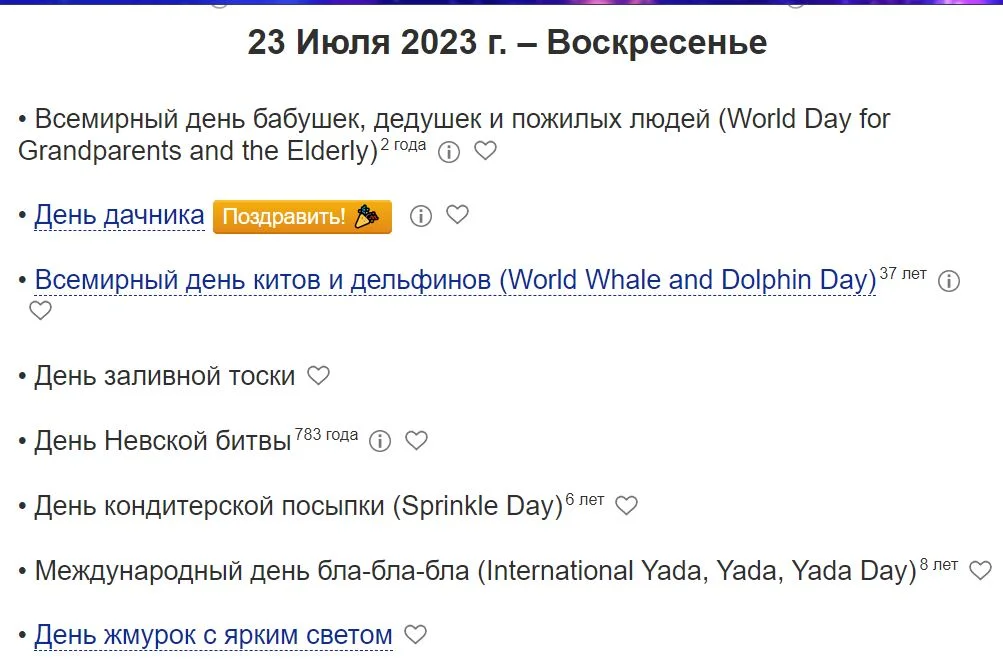Open info about World Day for Grandparents
The height and width of the screenshot is (659, 1003).
pyautogui.click(x=447, y=152)
